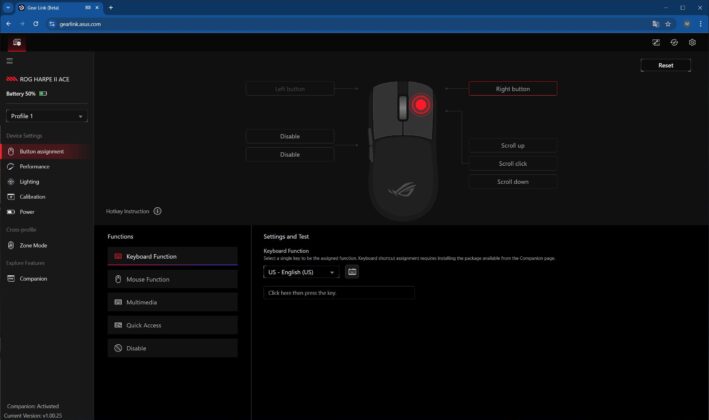Open Button assignment in sidebar
Viewport: 709px width, 420px height.
(47, 151)
